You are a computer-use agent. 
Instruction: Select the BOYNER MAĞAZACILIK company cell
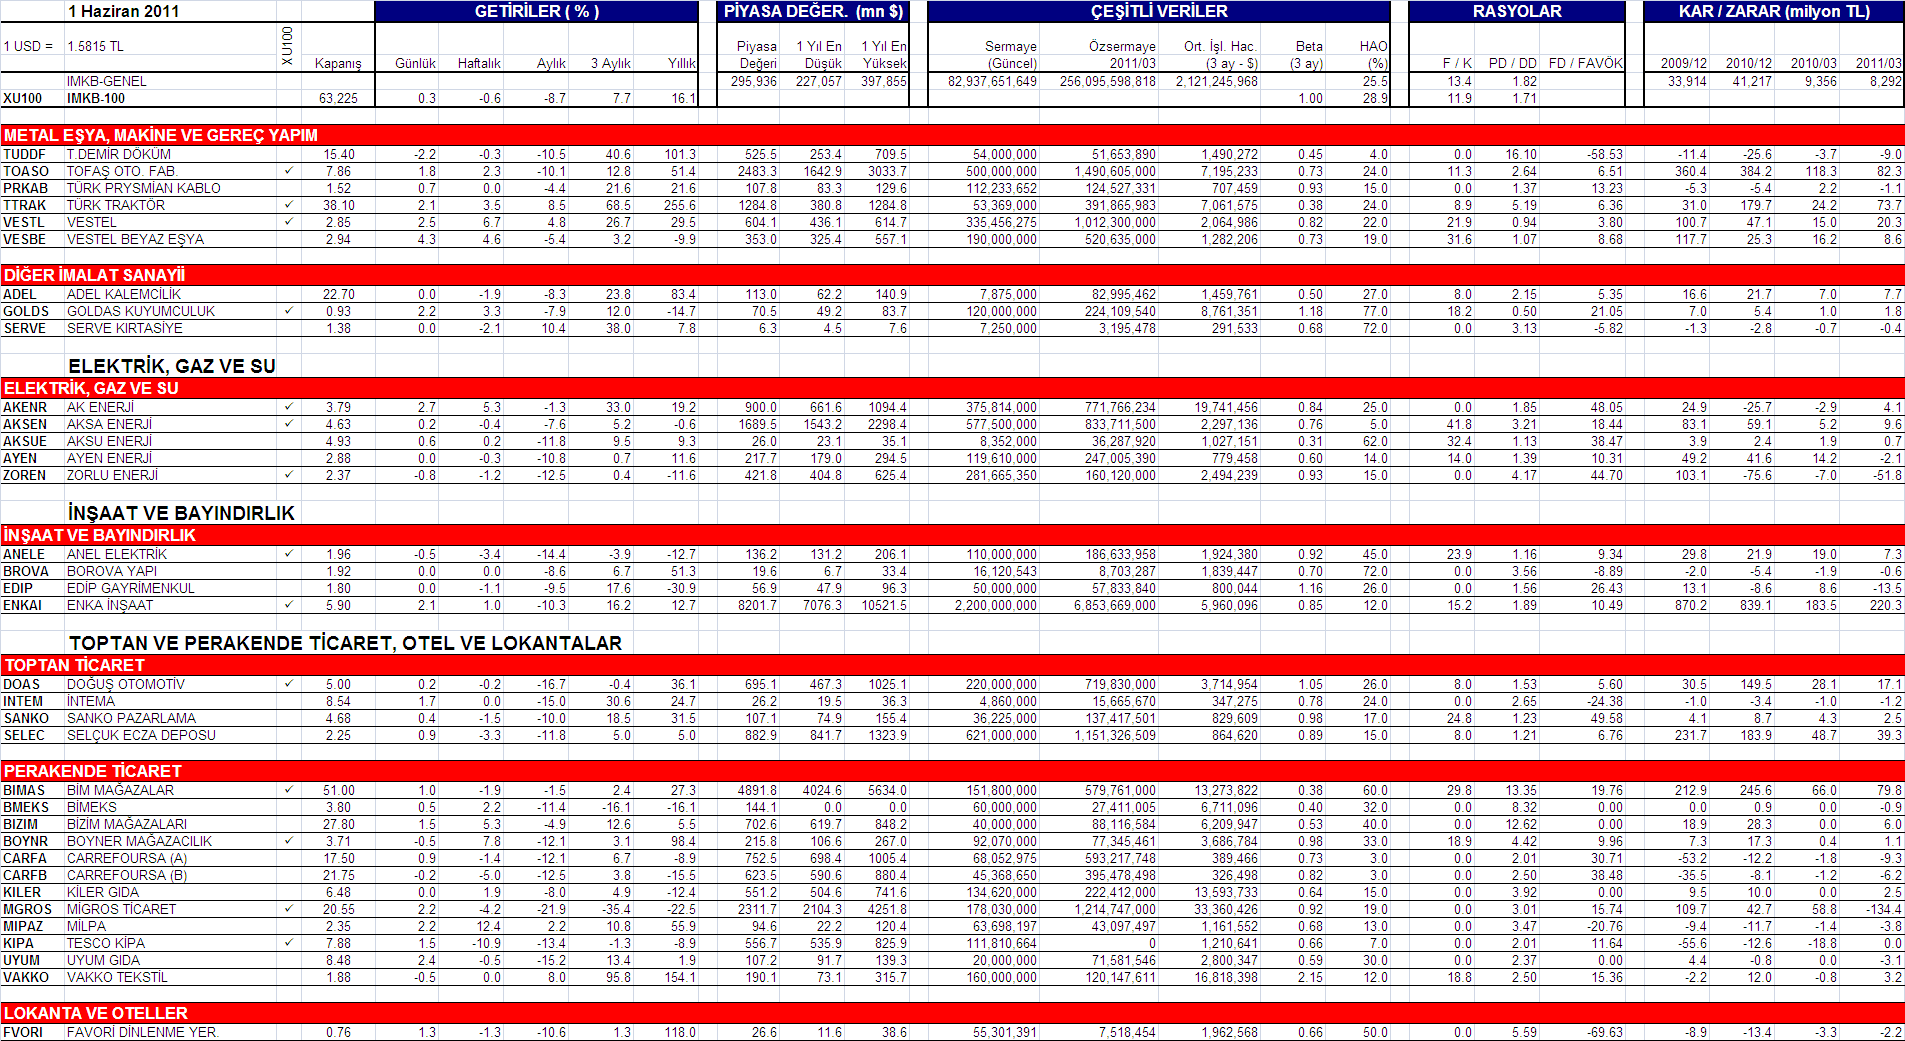pos(139,841)
